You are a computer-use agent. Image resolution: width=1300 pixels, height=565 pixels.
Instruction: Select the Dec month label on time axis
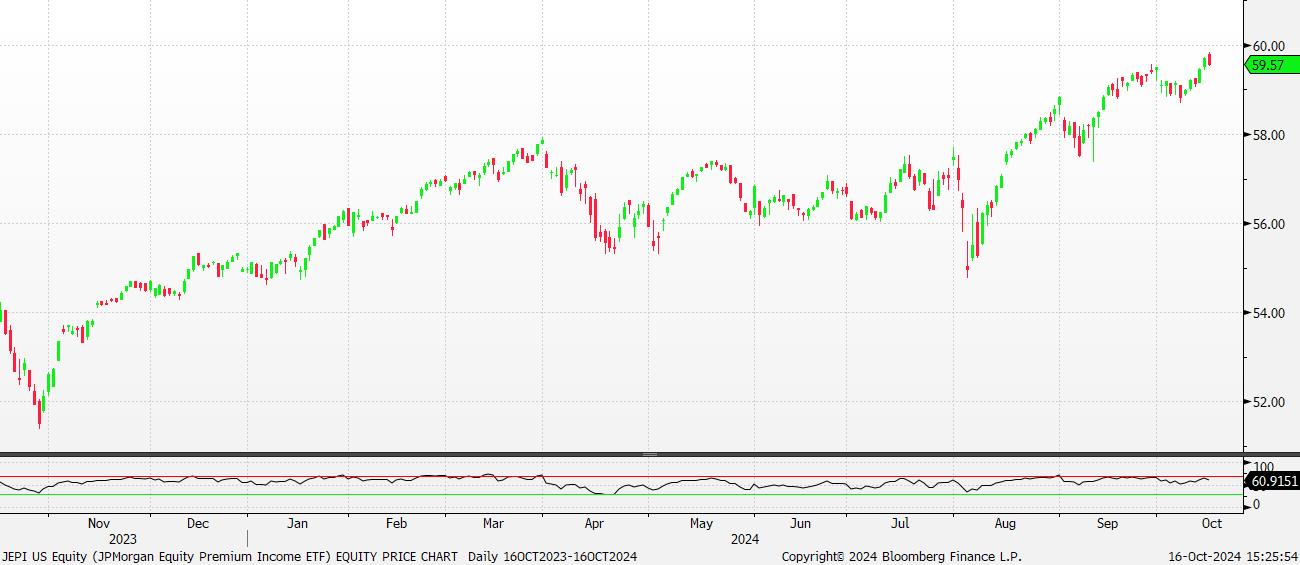pos(198,523)
